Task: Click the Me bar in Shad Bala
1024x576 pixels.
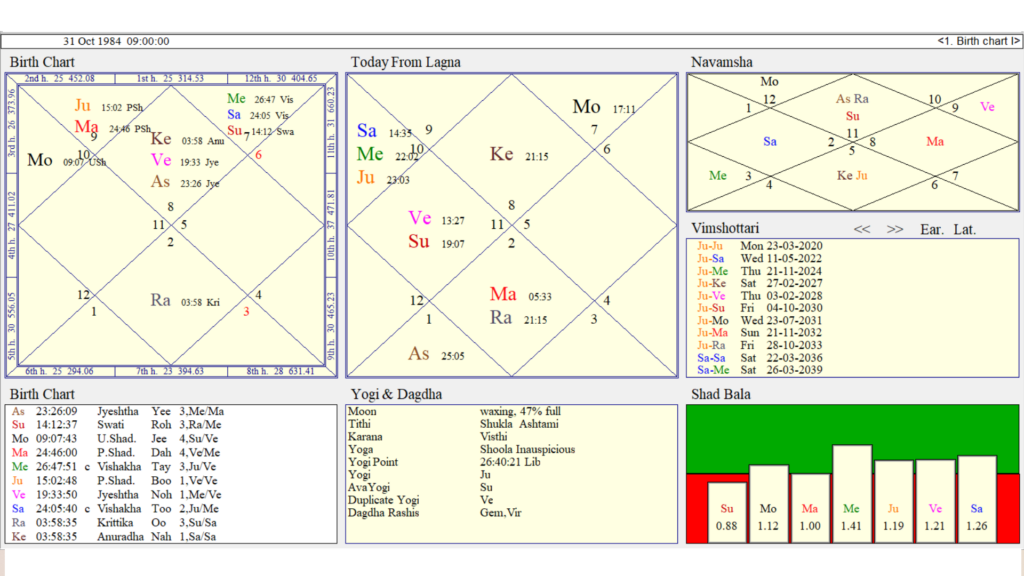Action: click(852, 494)
